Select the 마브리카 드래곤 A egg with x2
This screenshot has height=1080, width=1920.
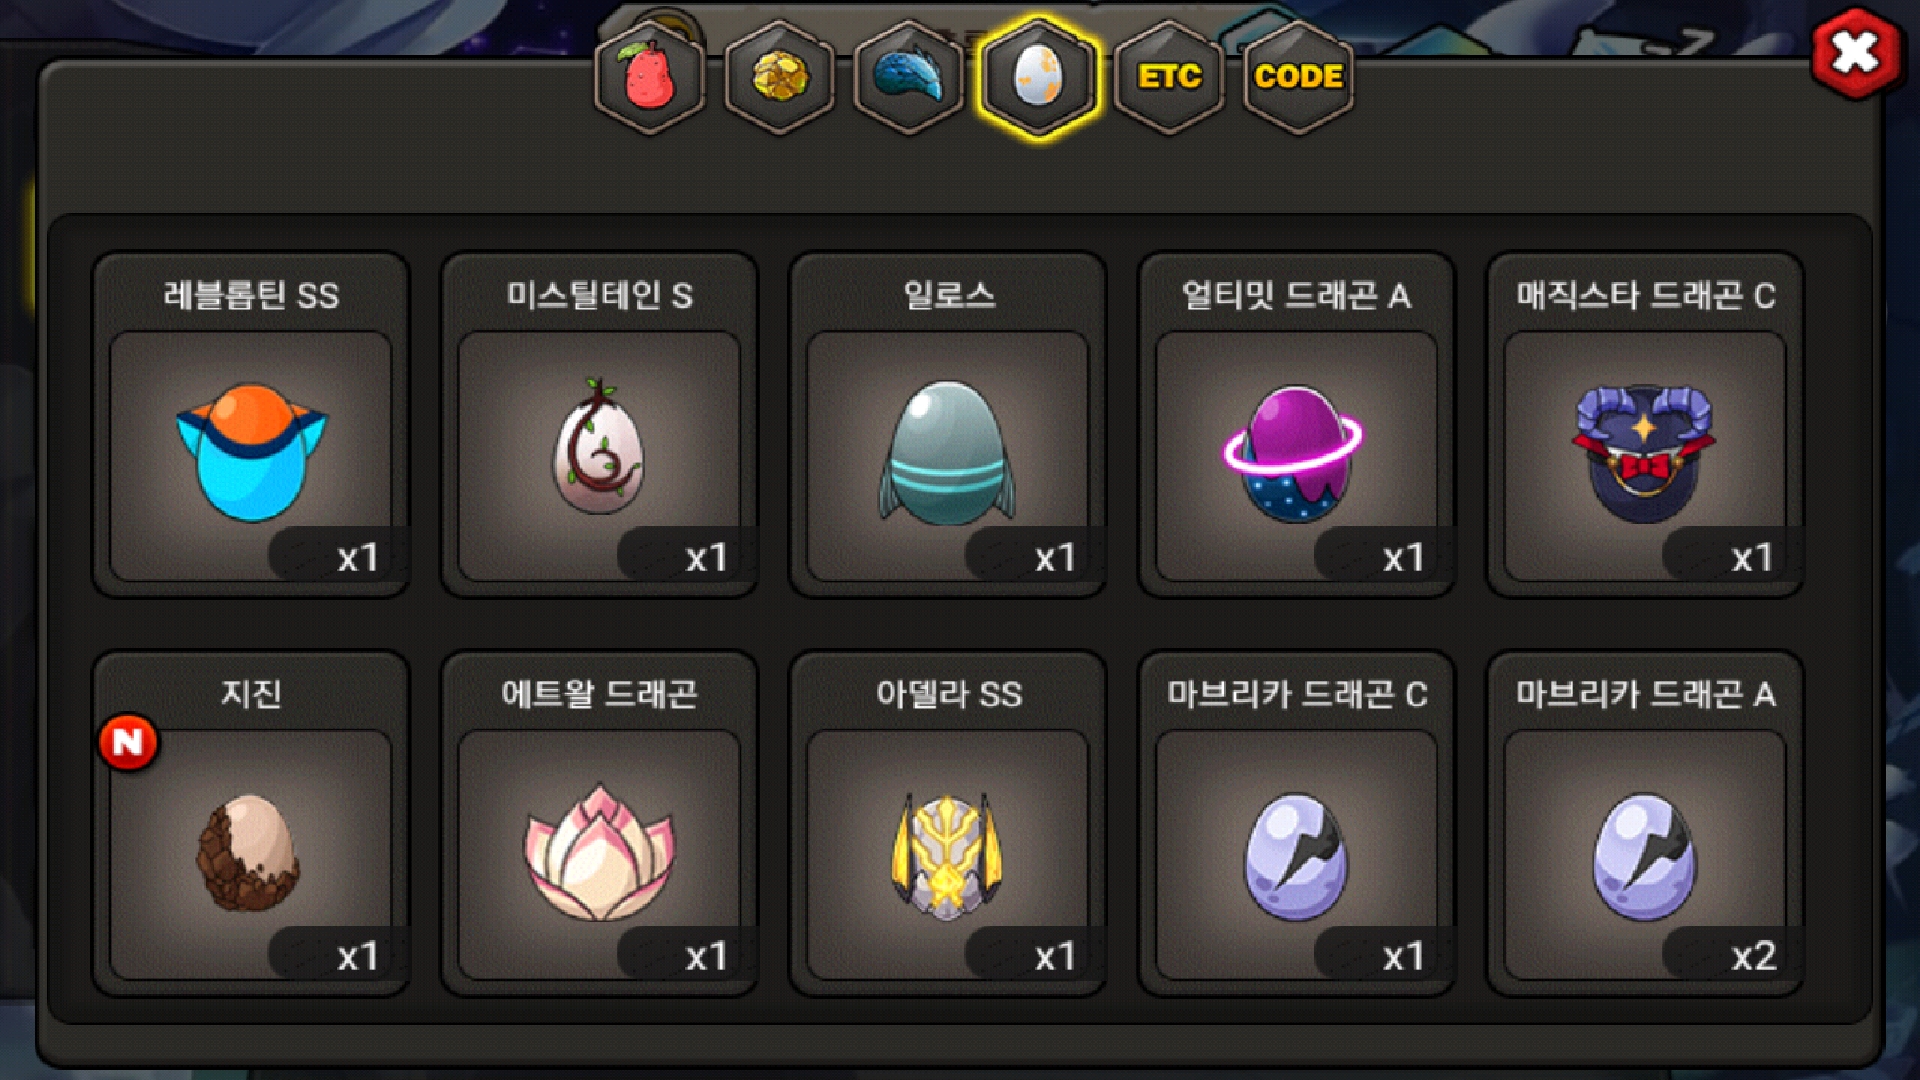coord(1645,855)
